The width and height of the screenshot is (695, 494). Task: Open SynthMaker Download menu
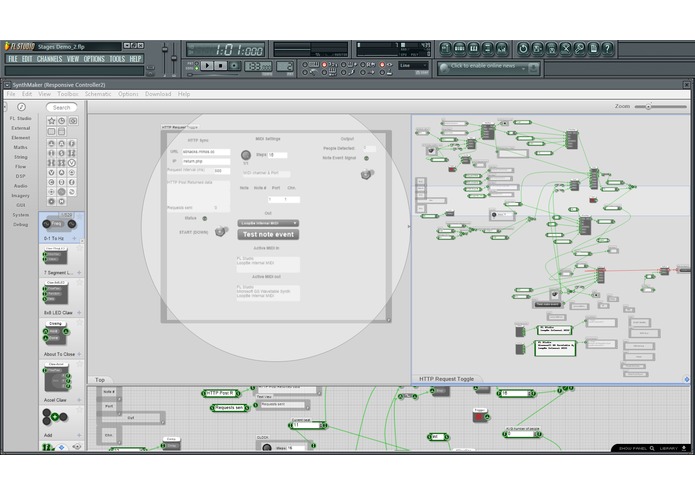pos(158,94)
